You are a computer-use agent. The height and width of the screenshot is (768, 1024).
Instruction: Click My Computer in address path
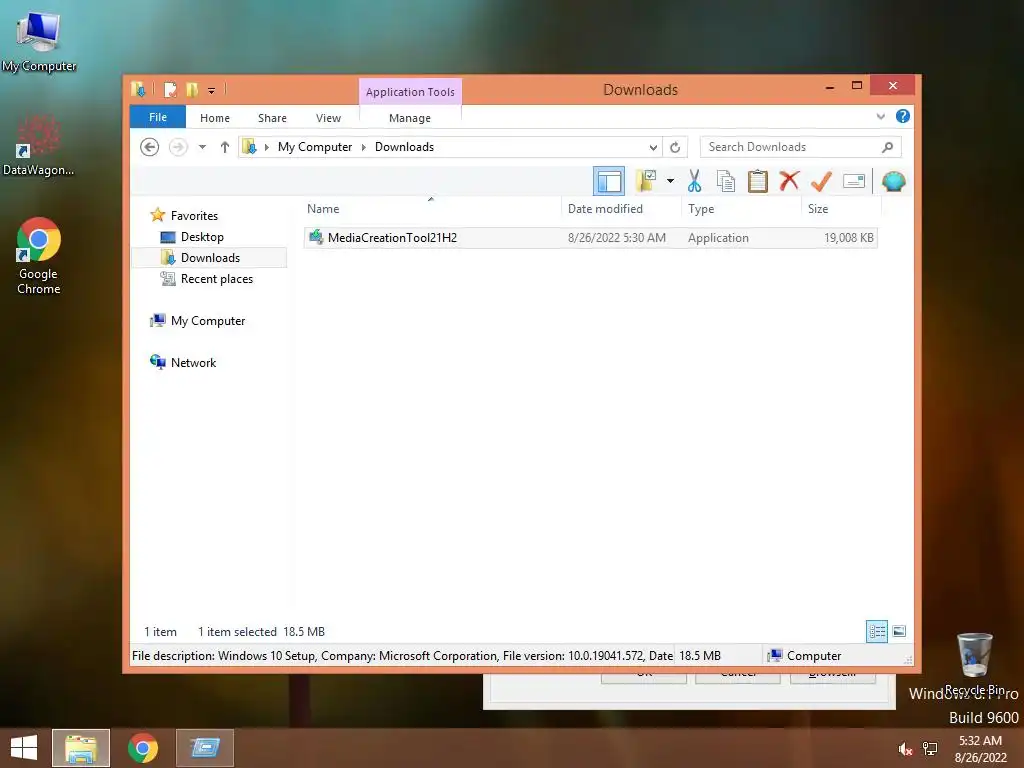tap(315, 147)
